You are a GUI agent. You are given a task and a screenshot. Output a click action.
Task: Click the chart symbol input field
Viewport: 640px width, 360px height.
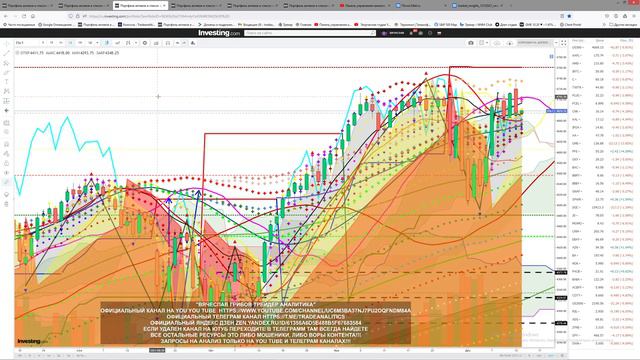(27, 42)
